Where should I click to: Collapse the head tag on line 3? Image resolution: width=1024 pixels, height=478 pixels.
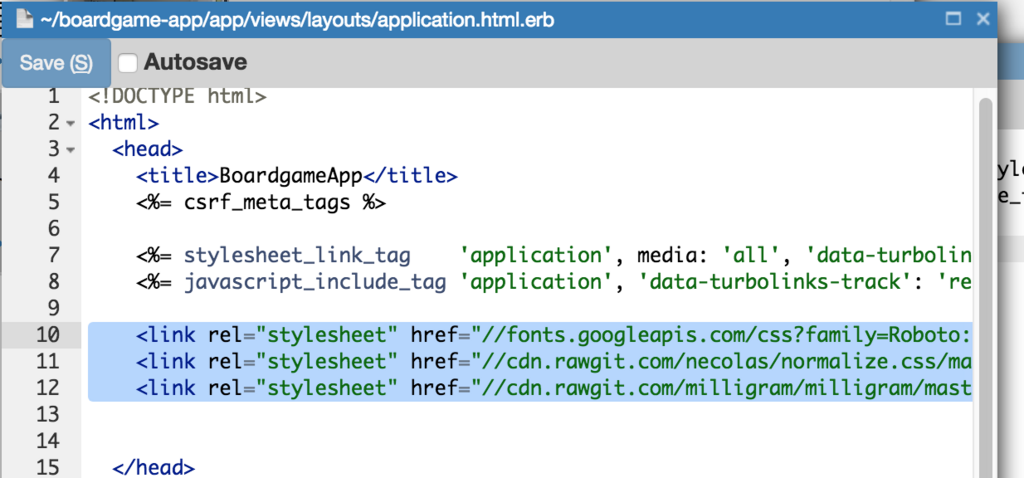pyautogui.click(x=71, y=150)
